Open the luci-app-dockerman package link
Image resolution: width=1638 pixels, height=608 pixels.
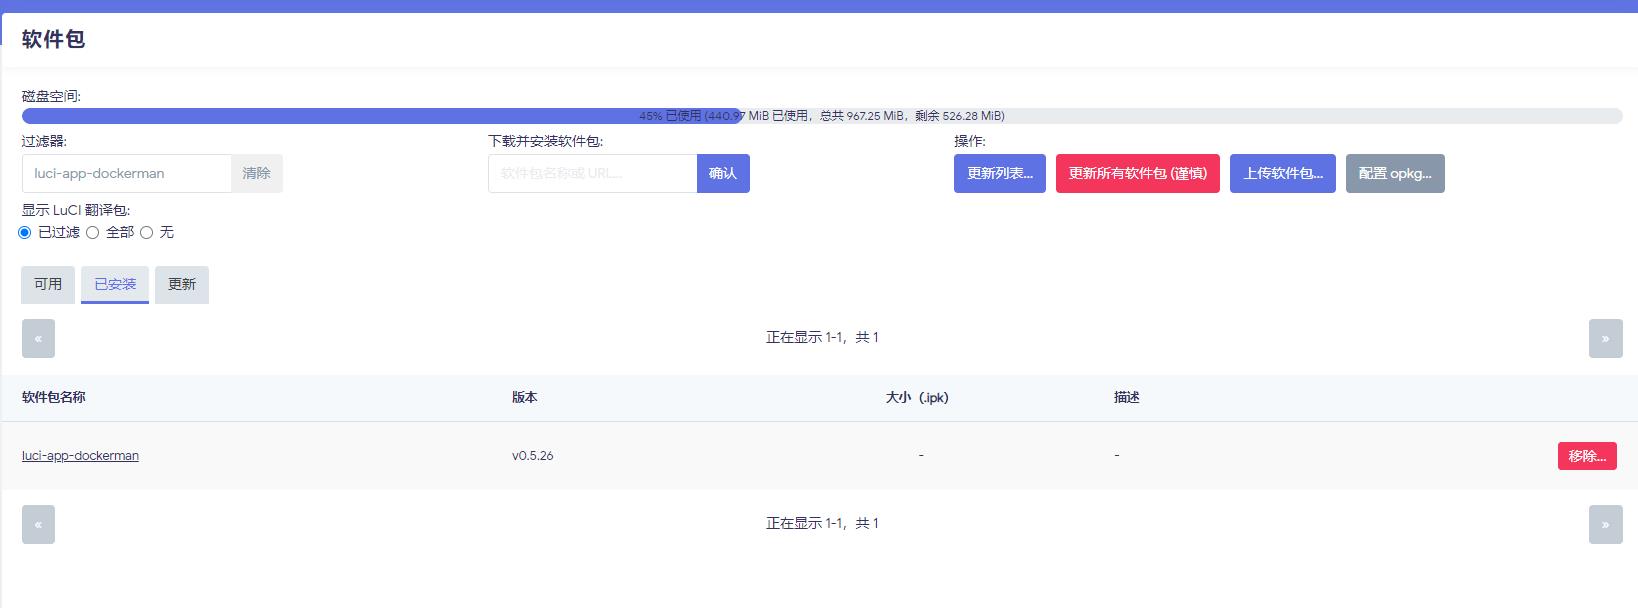point(80,455)
